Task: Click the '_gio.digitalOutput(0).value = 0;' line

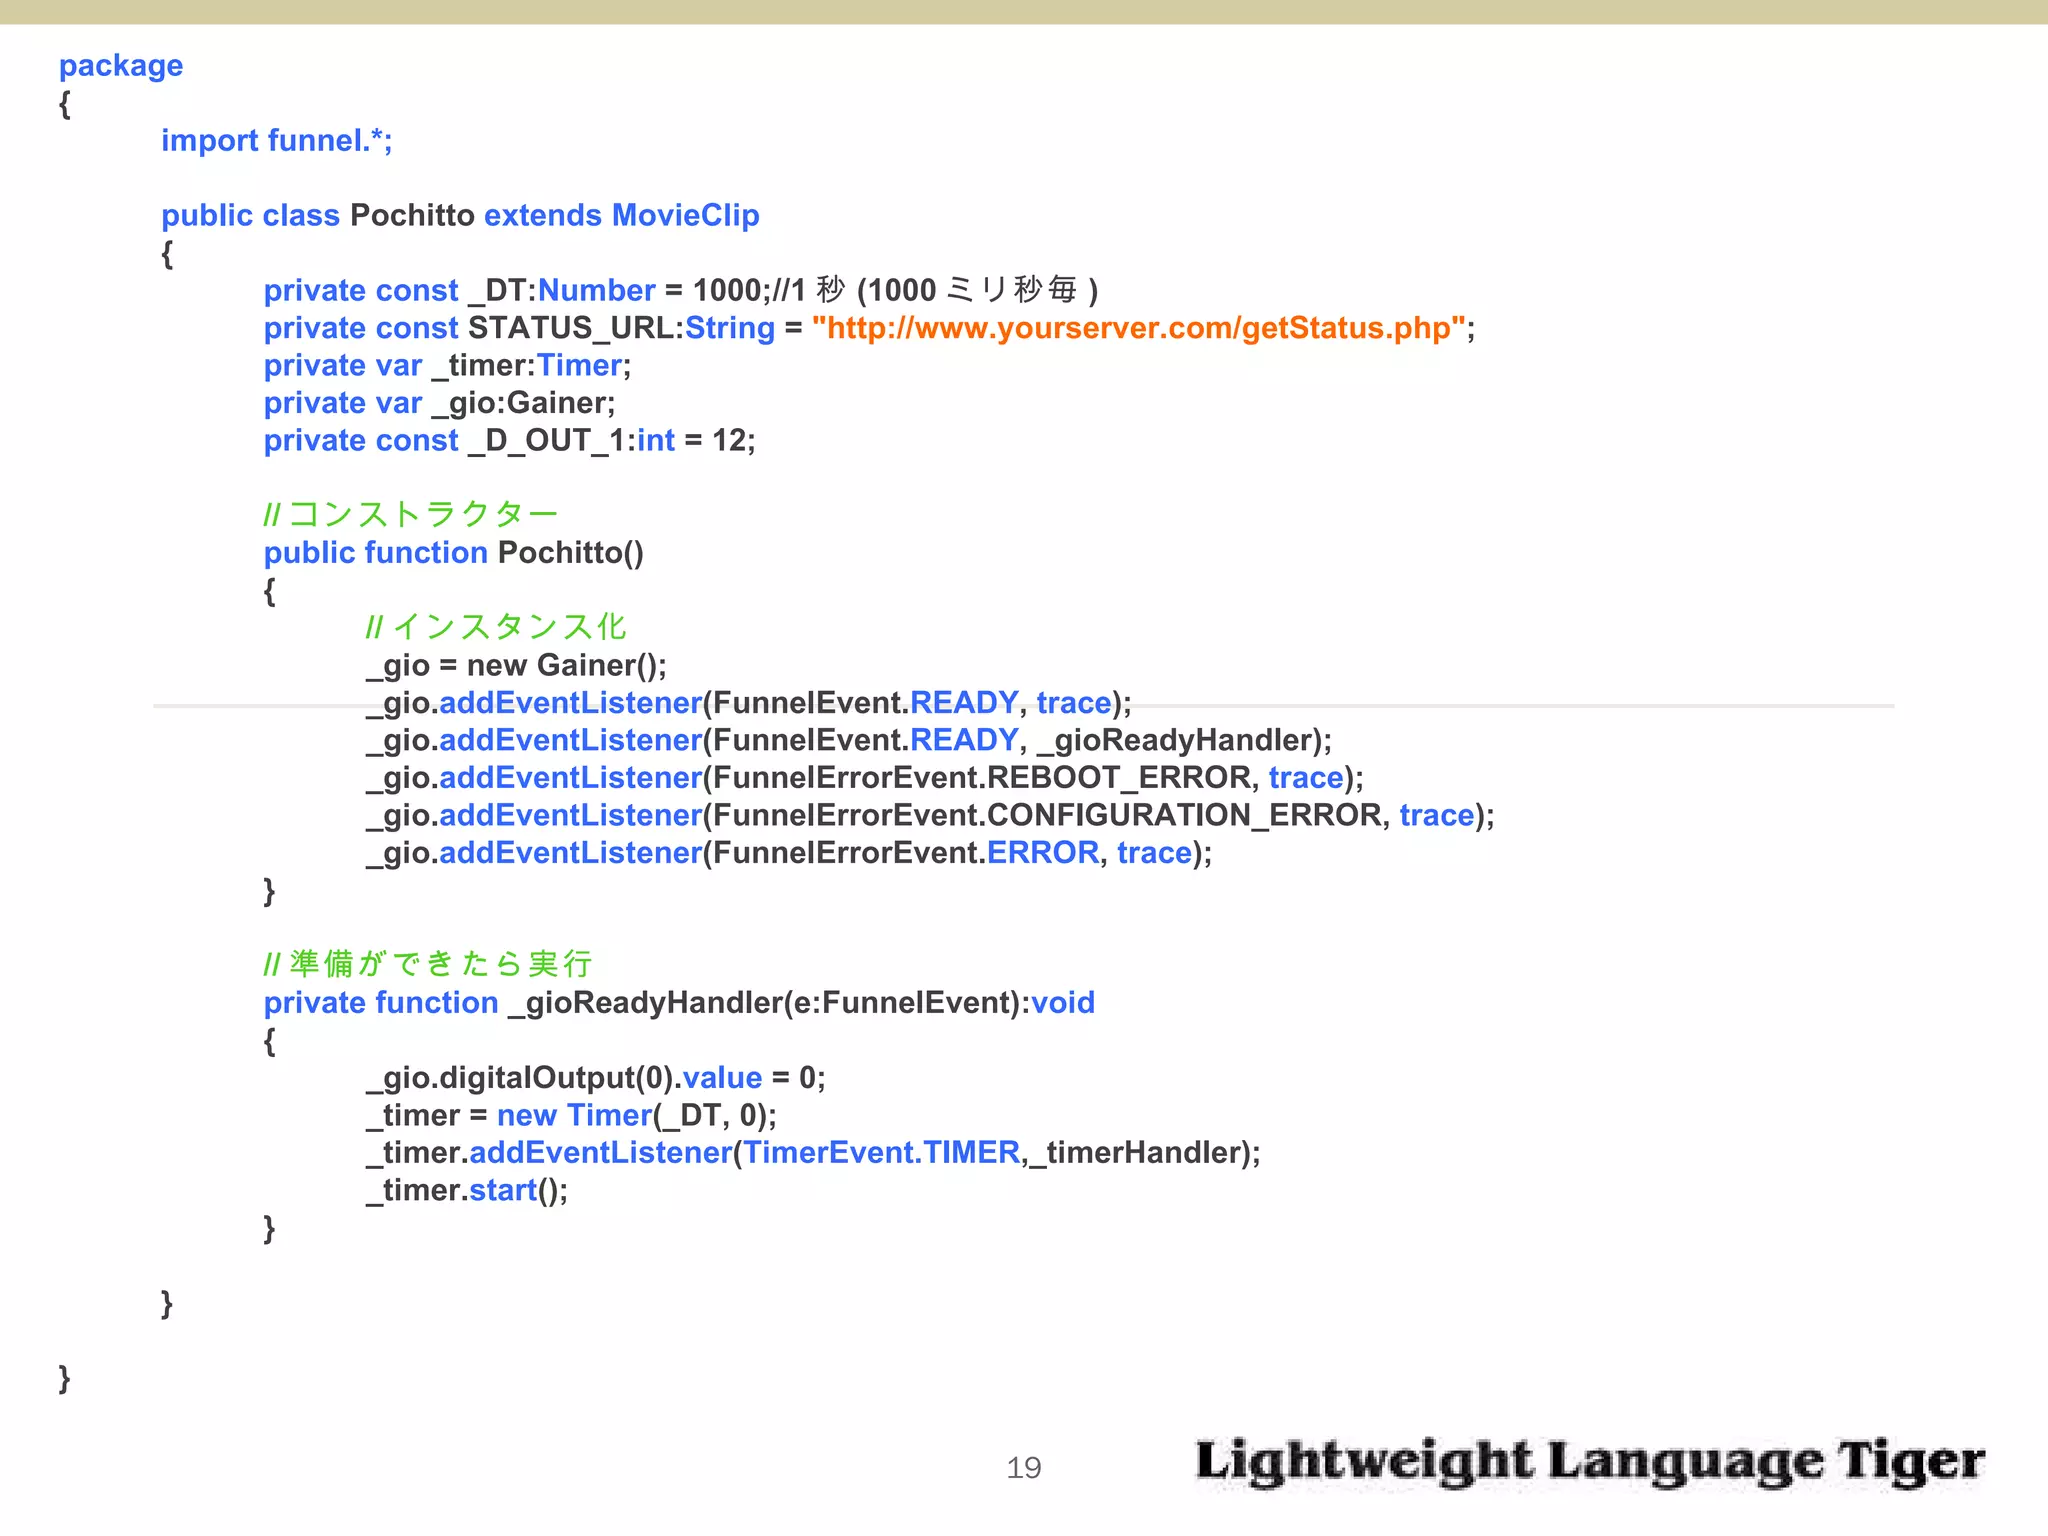Action: click(596, 1078)
